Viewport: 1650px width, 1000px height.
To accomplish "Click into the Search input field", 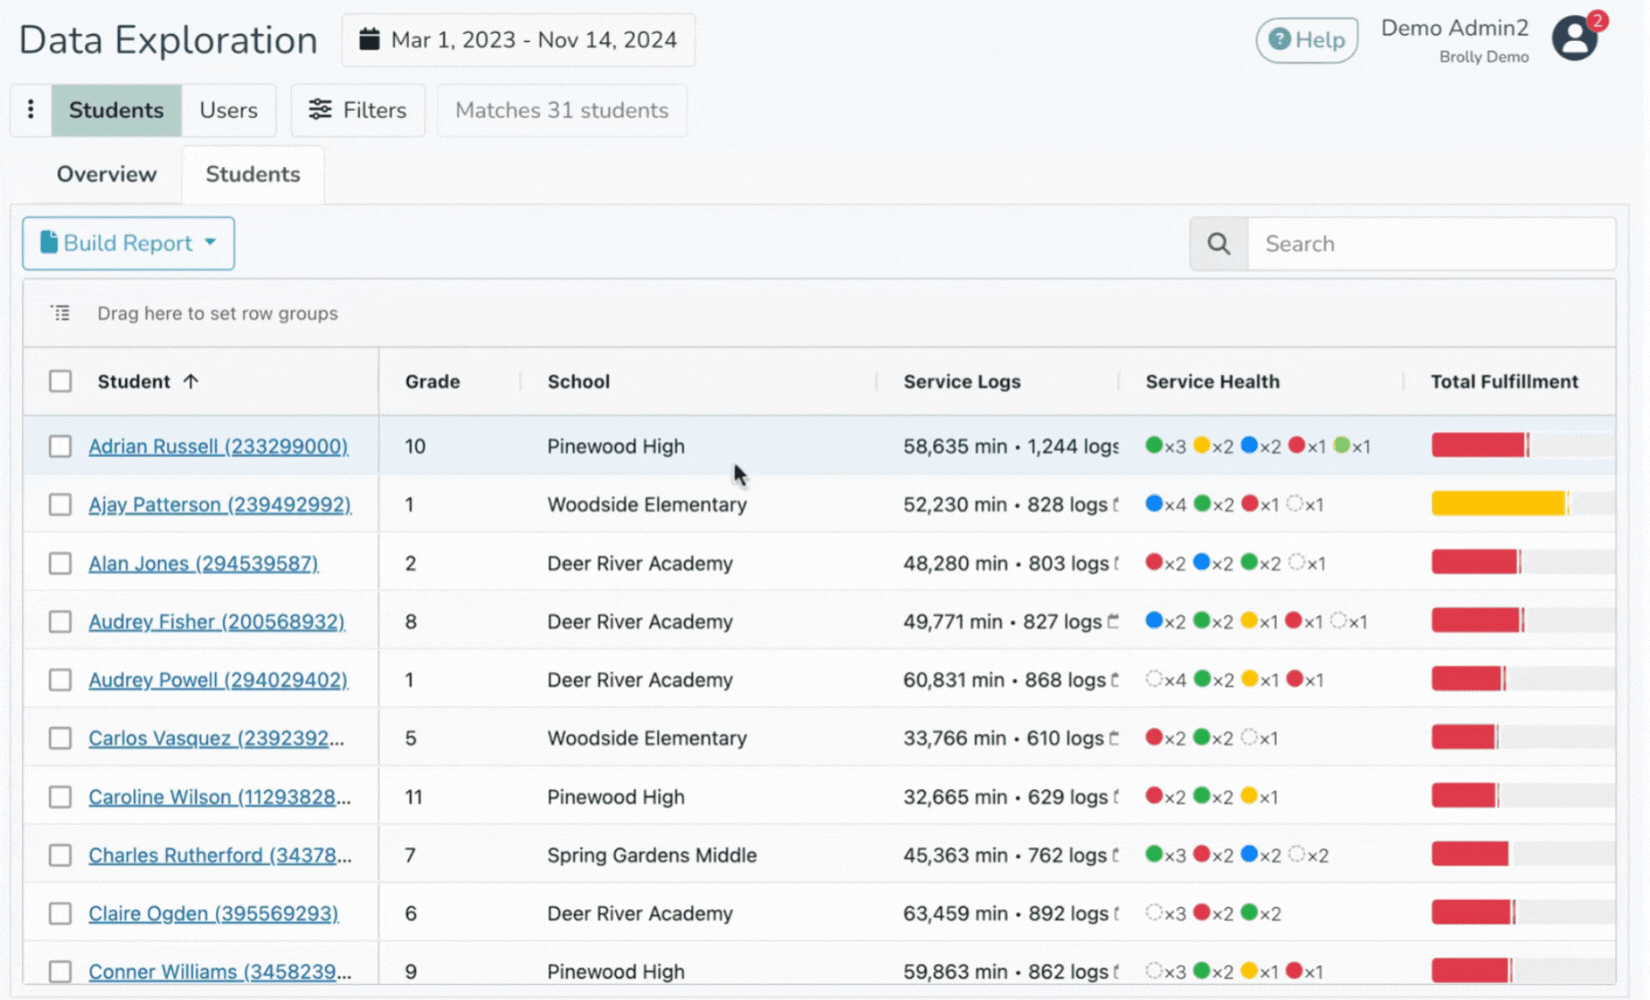I will click(x=1431, y=243).
